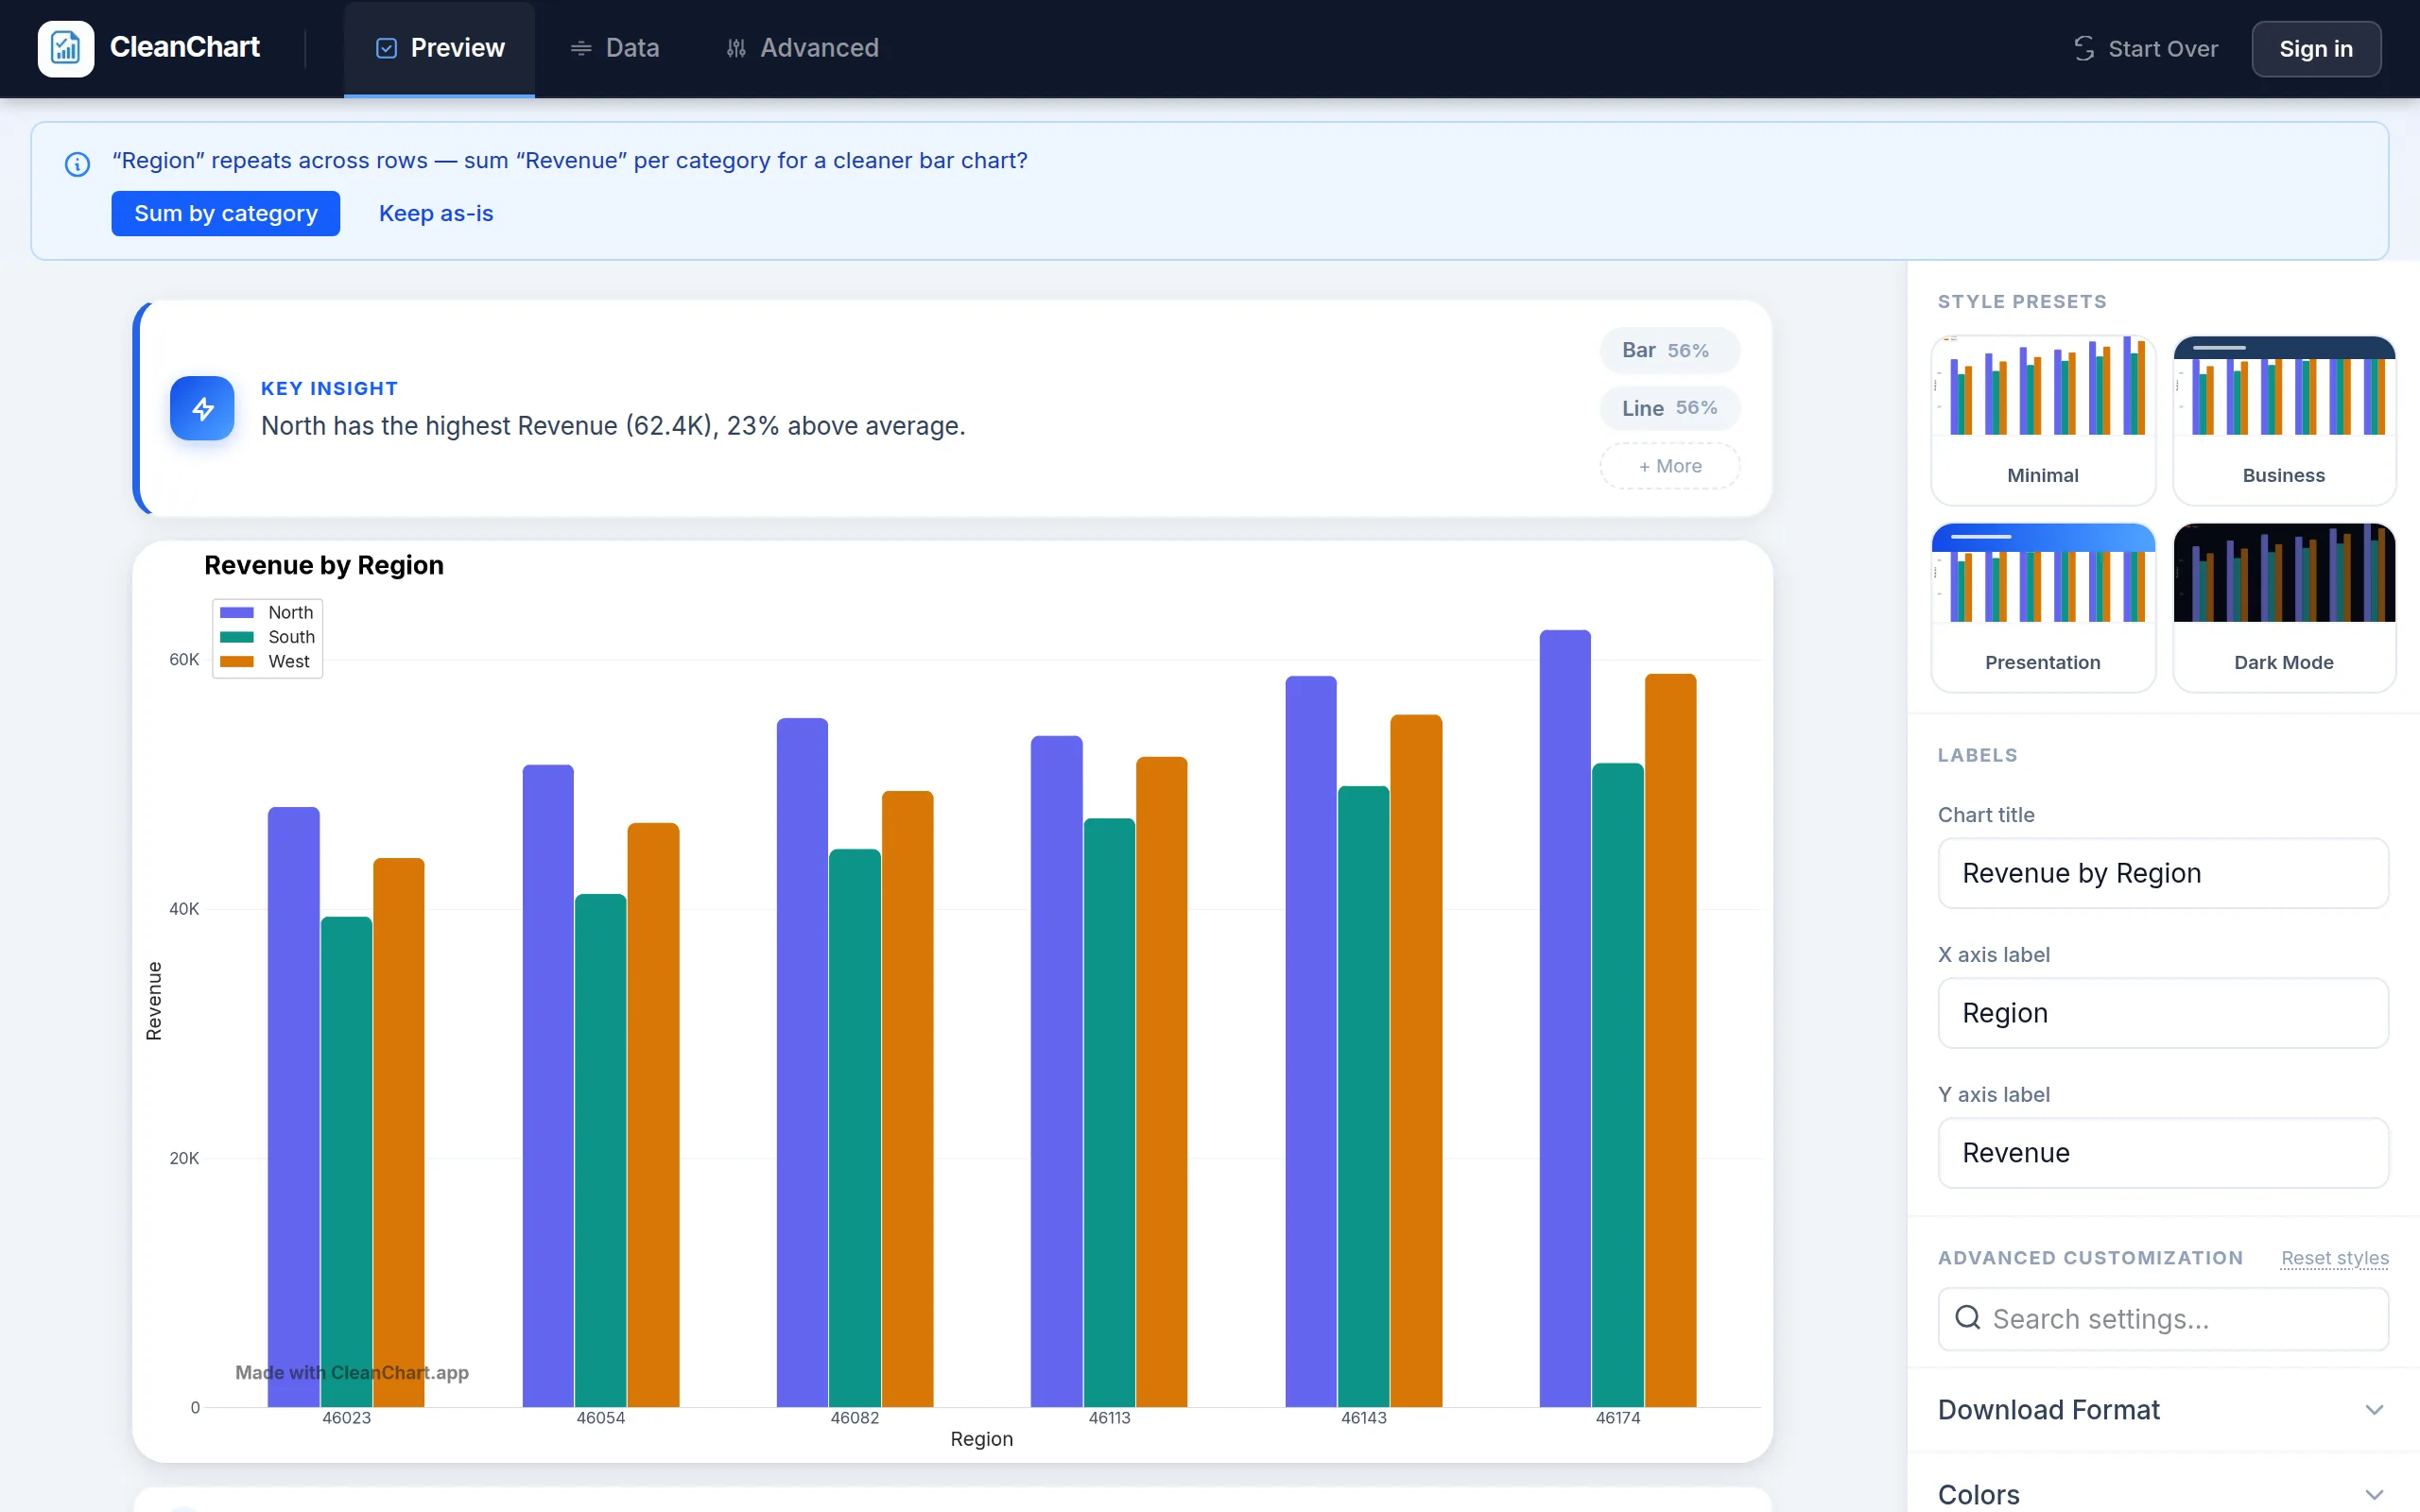2420x1512 pixels.
Task: Click the Chart title input field
Action: pos(2162,873)
